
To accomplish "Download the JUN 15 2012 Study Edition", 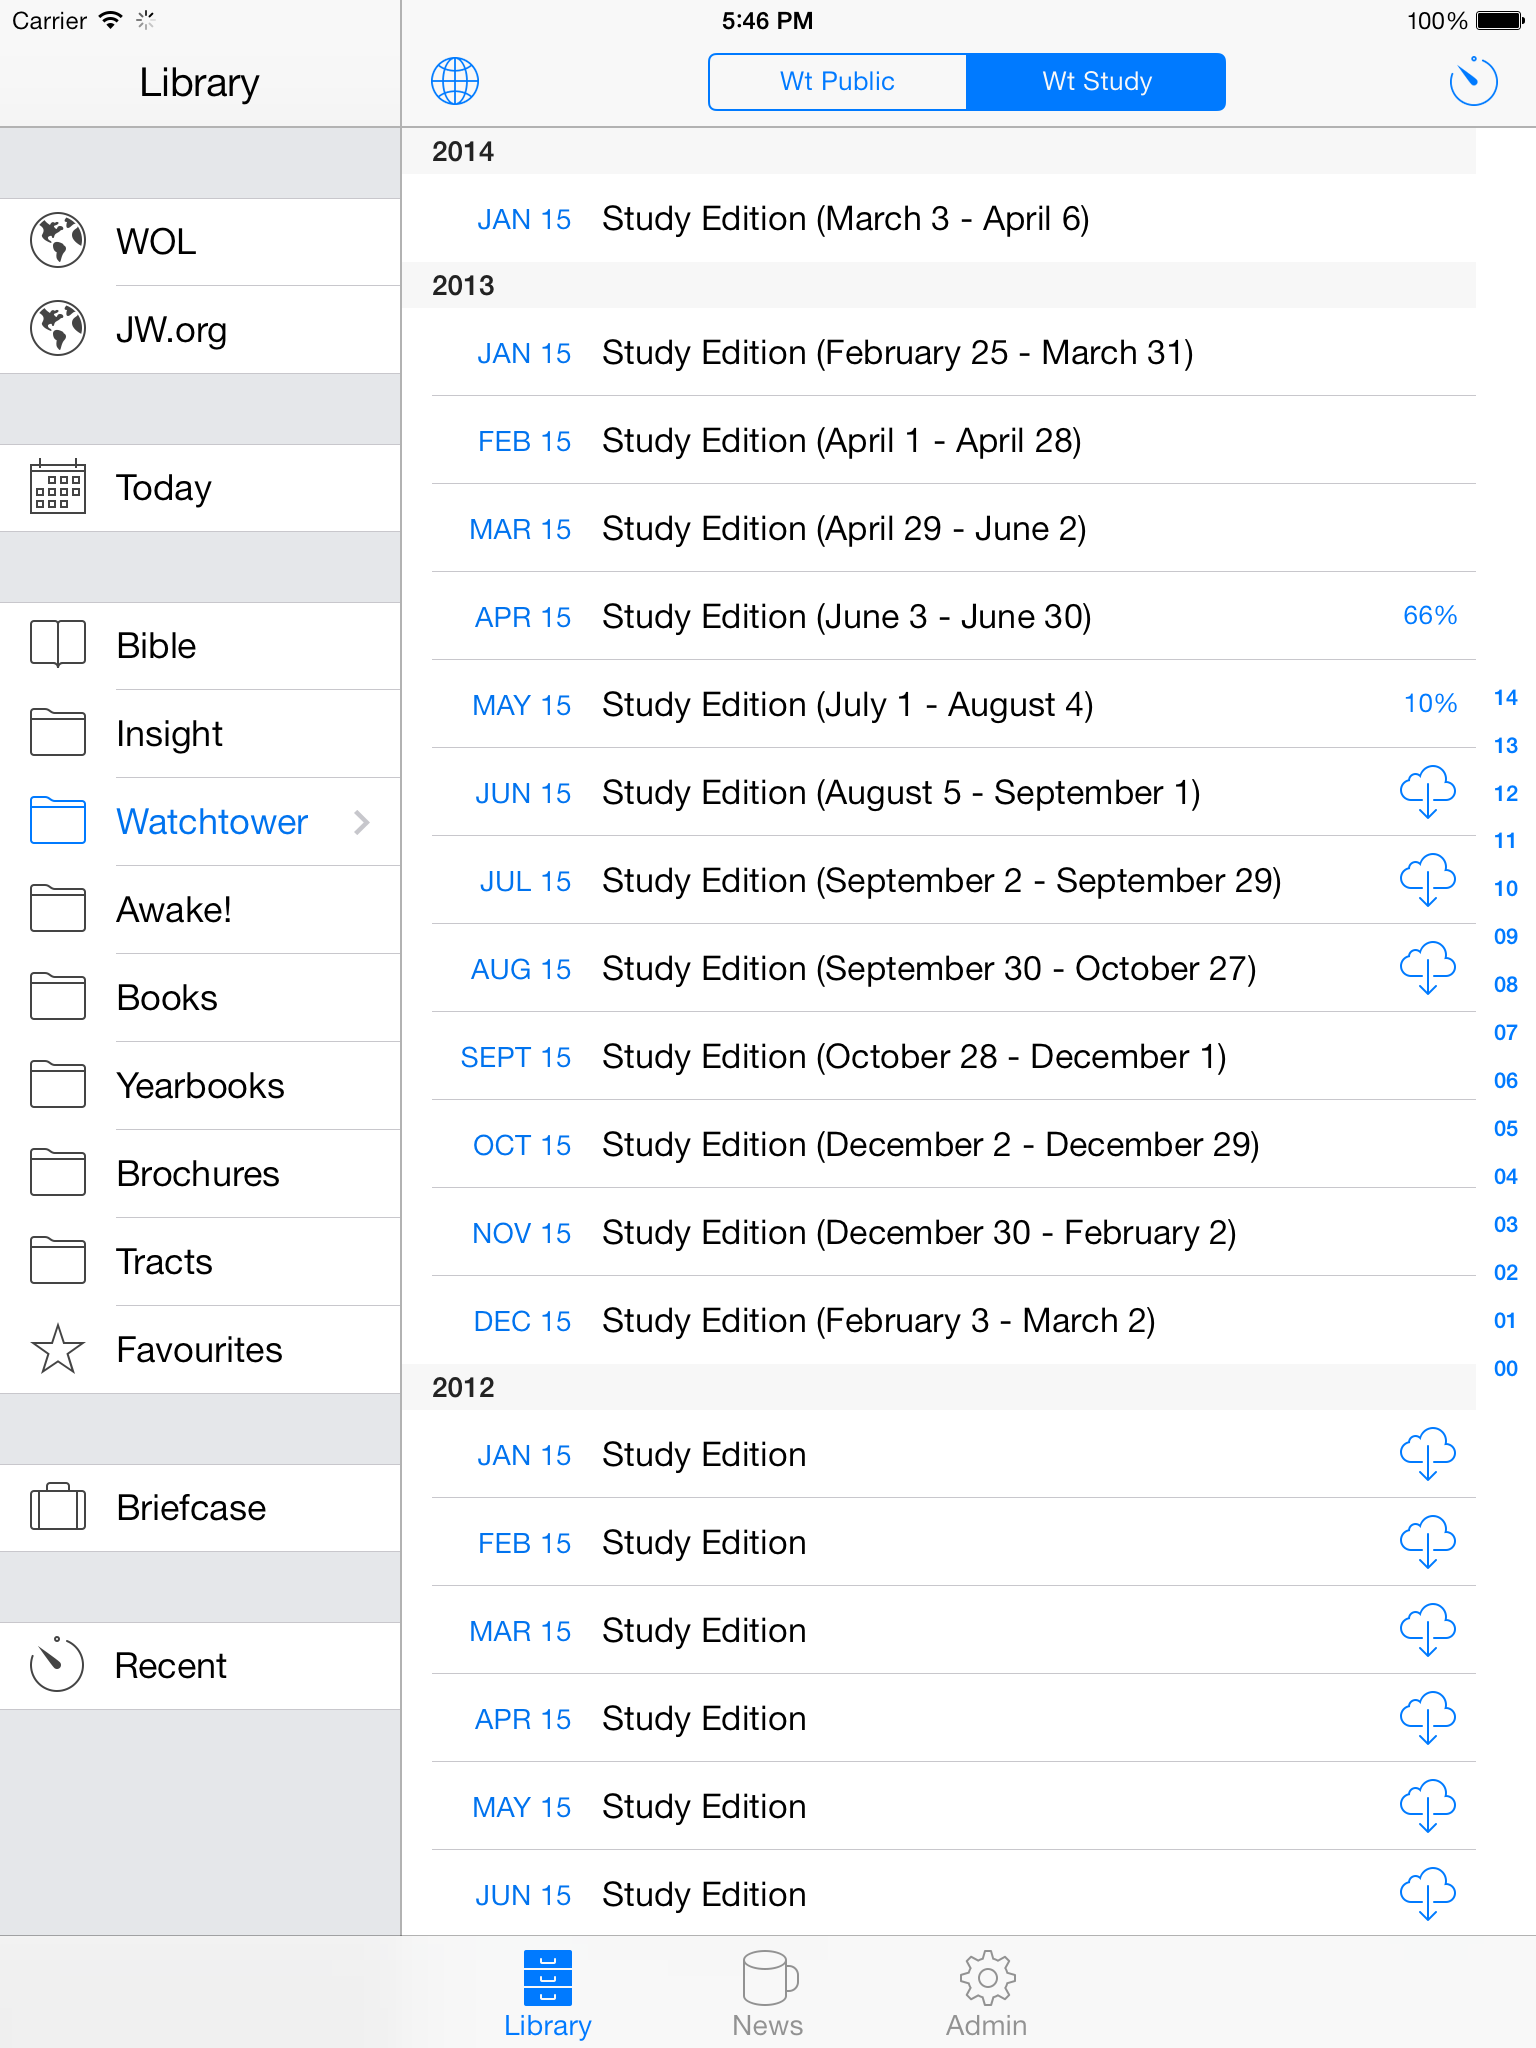I will (x=1428, y=1895).
